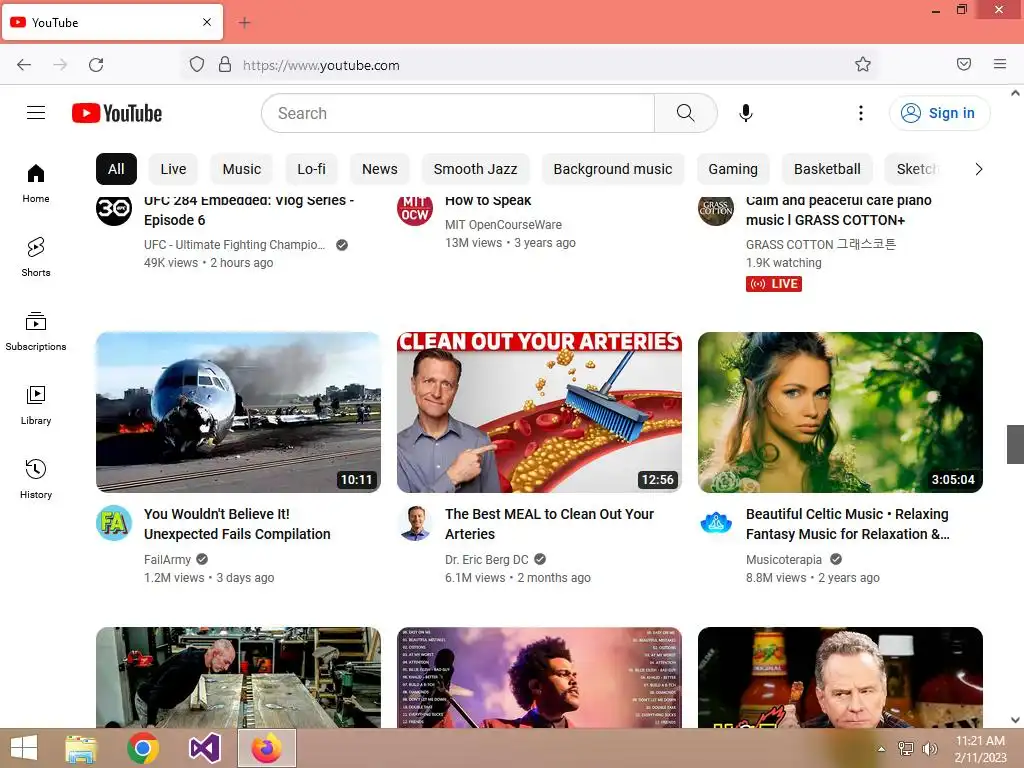Play the Celtic music elf thumbnail
This screenshot has height=768, width=1024.
[840, 412]
